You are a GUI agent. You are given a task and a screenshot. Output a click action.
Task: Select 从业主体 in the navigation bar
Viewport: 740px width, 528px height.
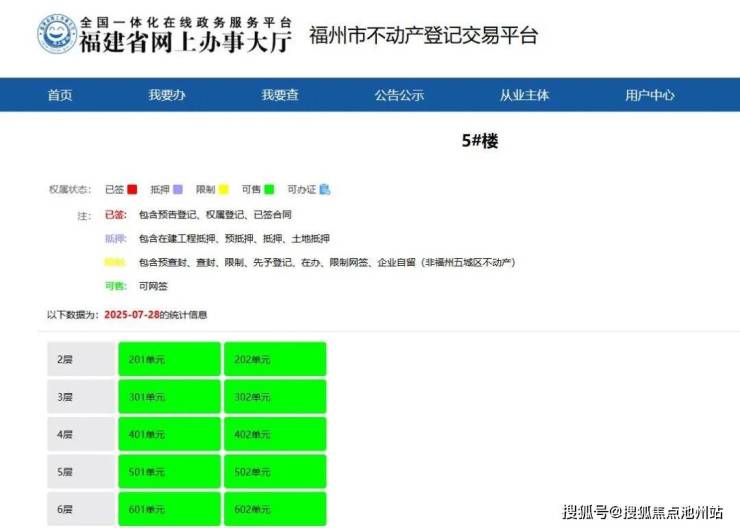point(524,95)
